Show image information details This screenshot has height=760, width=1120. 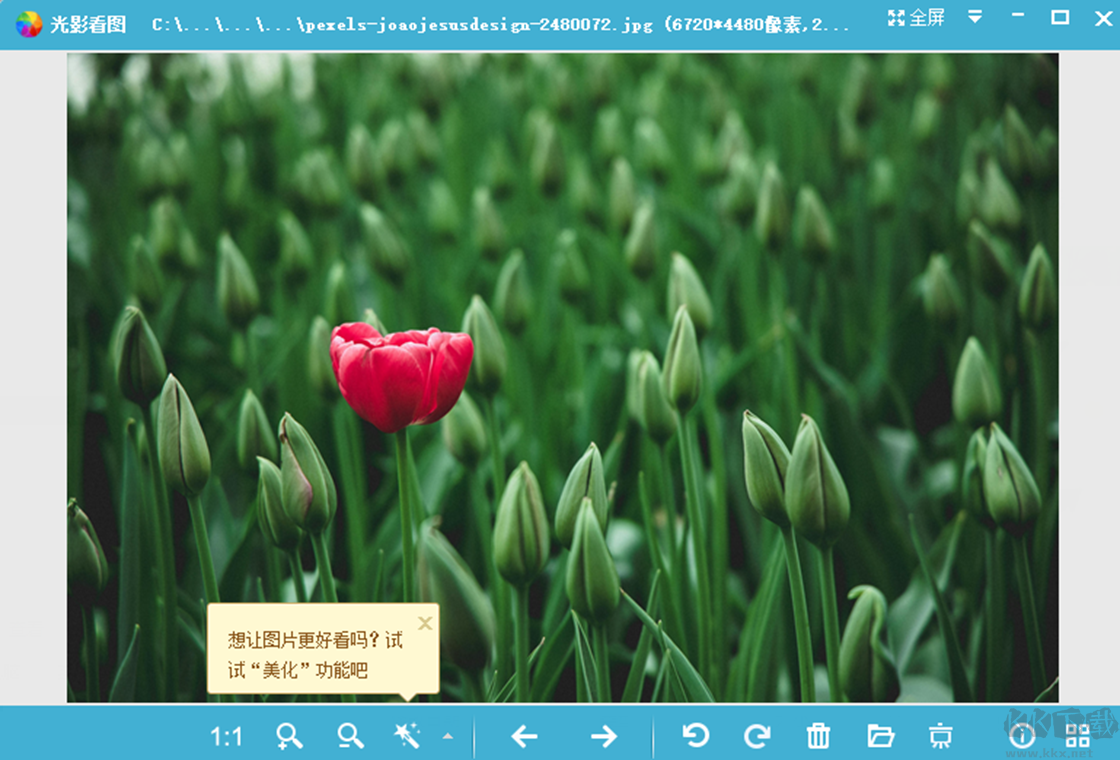point(1023,736)
